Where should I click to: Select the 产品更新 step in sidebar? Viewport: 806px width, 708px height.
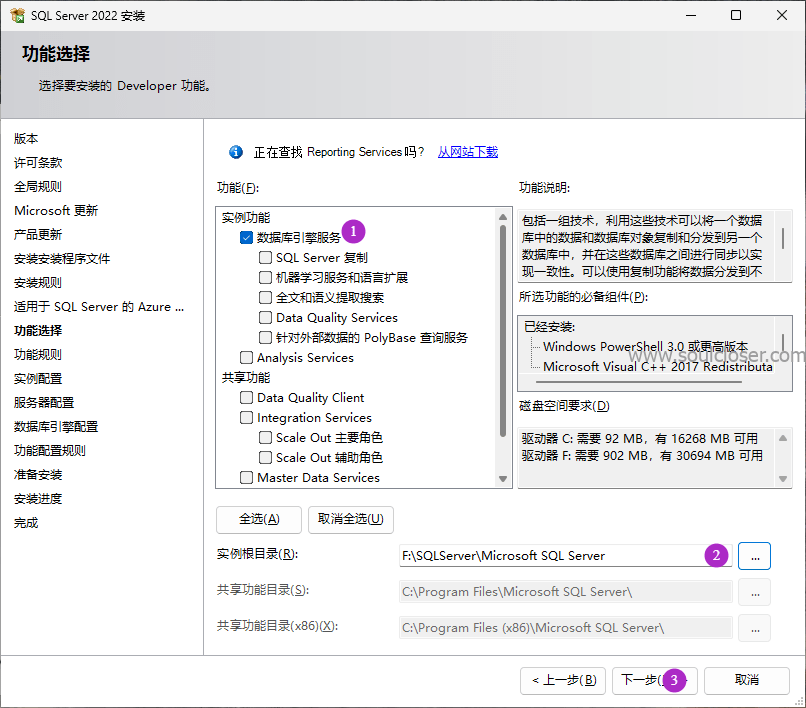(38, 235)
